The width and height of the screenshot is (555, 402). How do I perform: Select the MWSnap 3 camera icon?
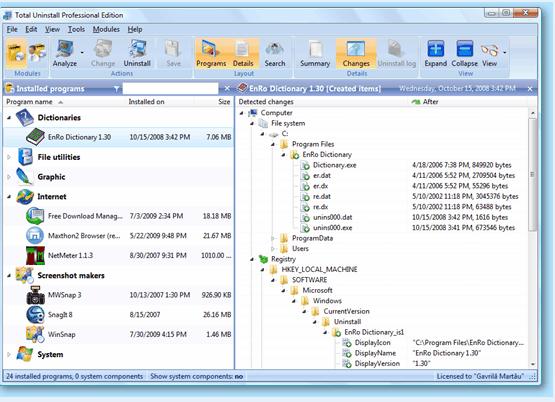click(35, 295)
